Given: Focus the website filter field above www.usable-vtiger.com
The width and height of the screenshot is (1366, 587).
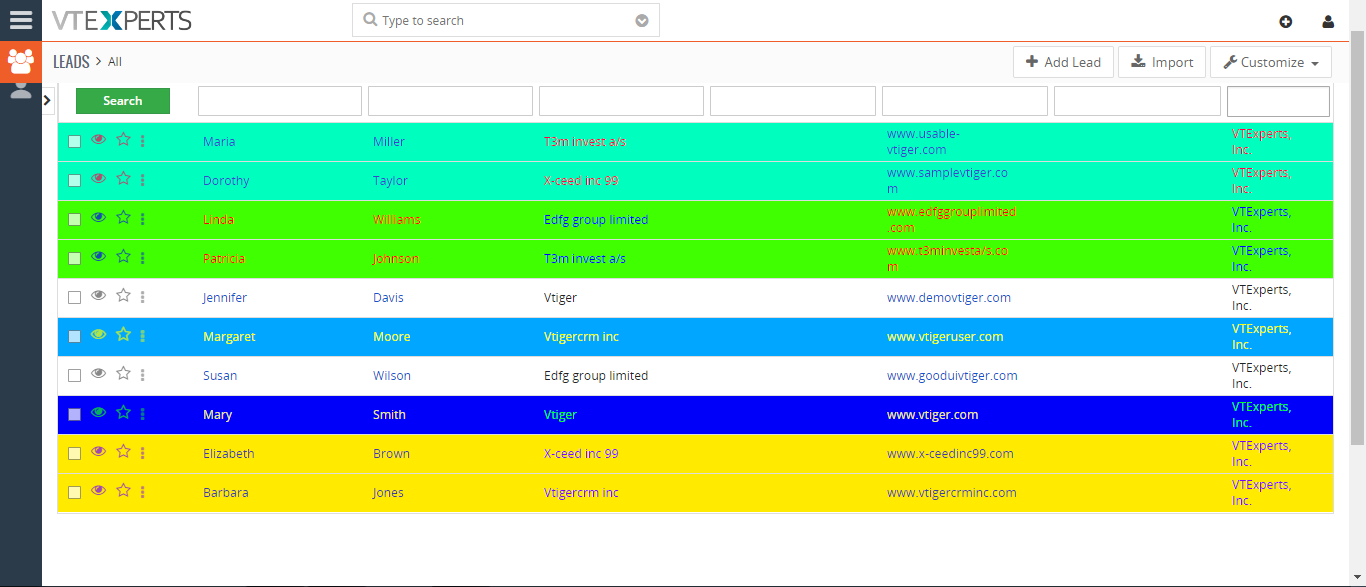Looking at the screenshot, I should click(965, 101).
